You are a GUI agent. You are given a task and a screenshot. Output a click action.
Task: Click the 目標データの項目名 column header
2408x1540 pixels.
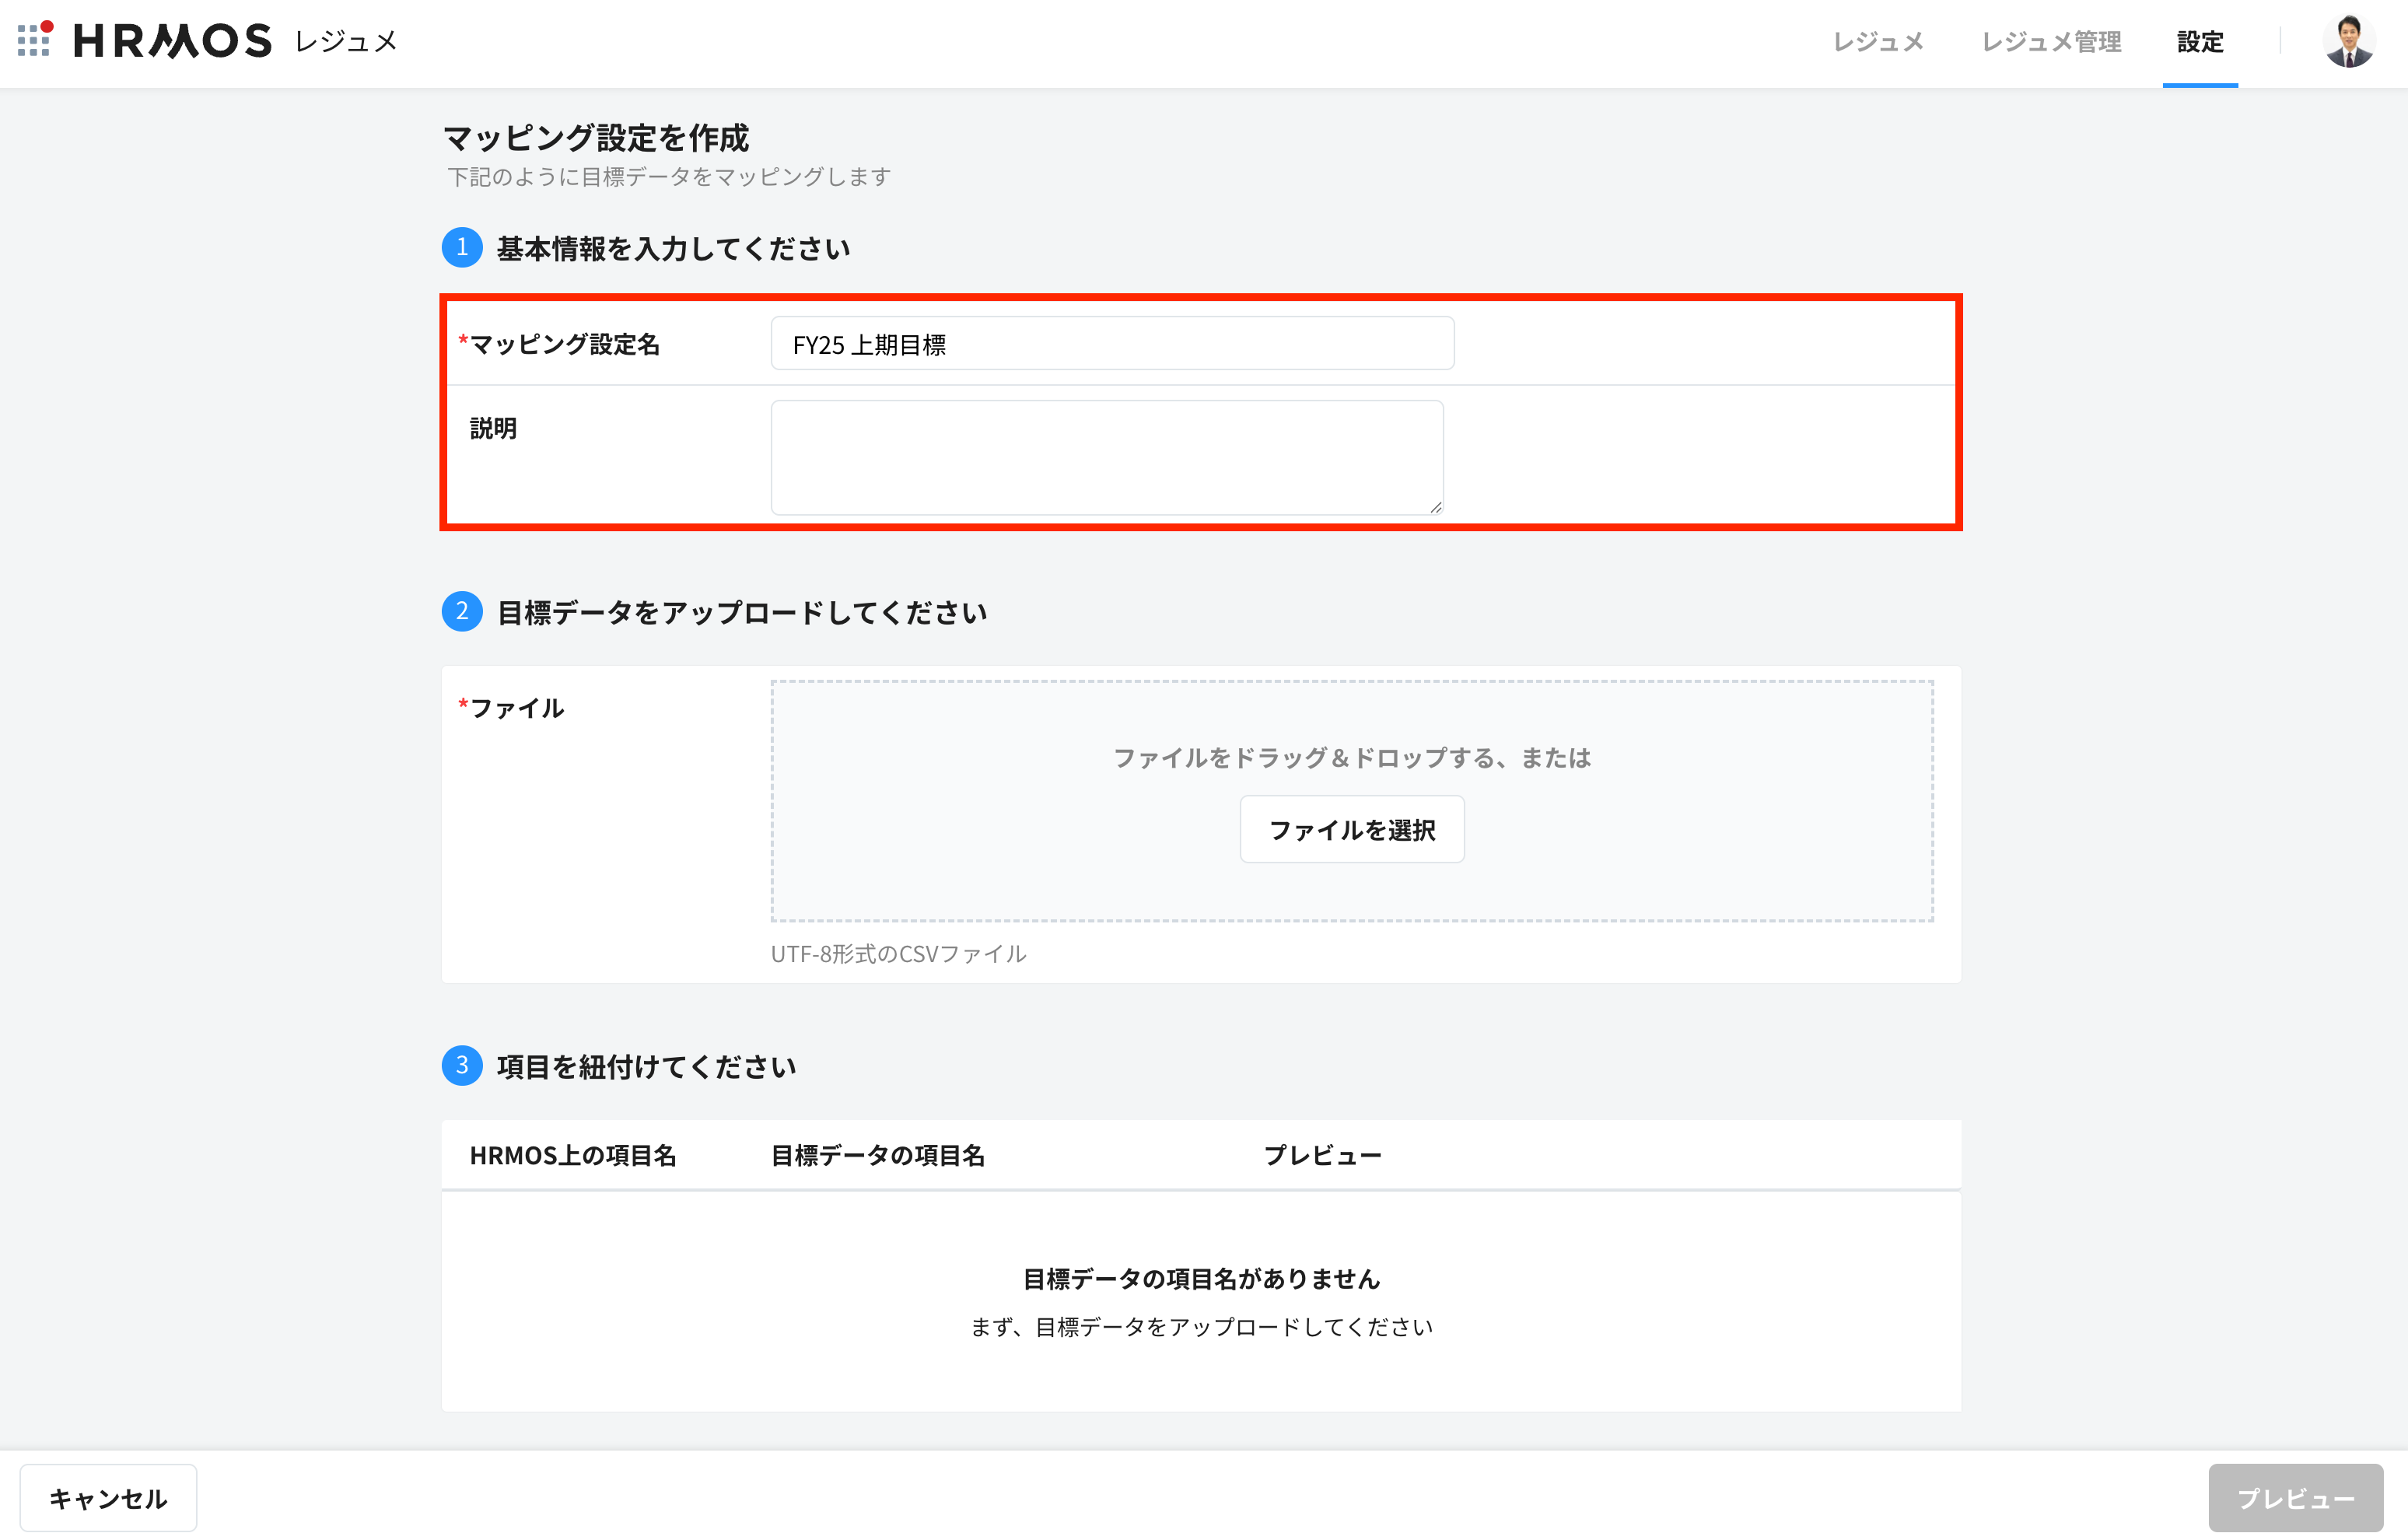877,1156
